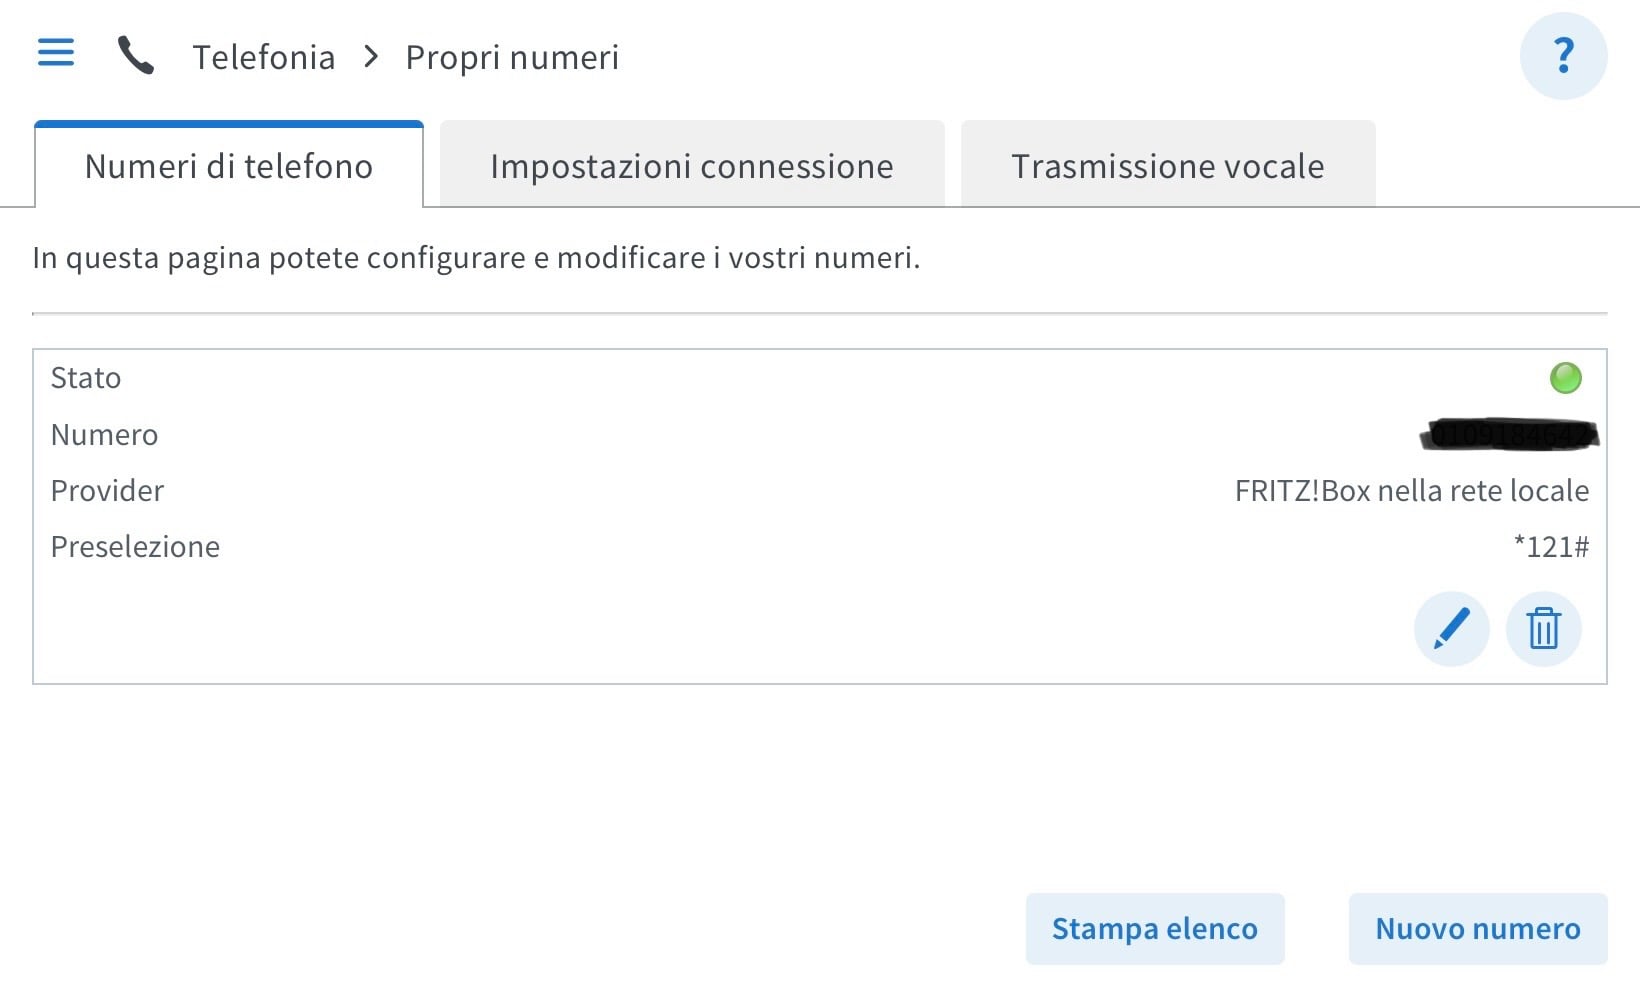The image size is (1640, 983).
Task: Edit the number with the pencil icon
Action: pos(1451,629)
